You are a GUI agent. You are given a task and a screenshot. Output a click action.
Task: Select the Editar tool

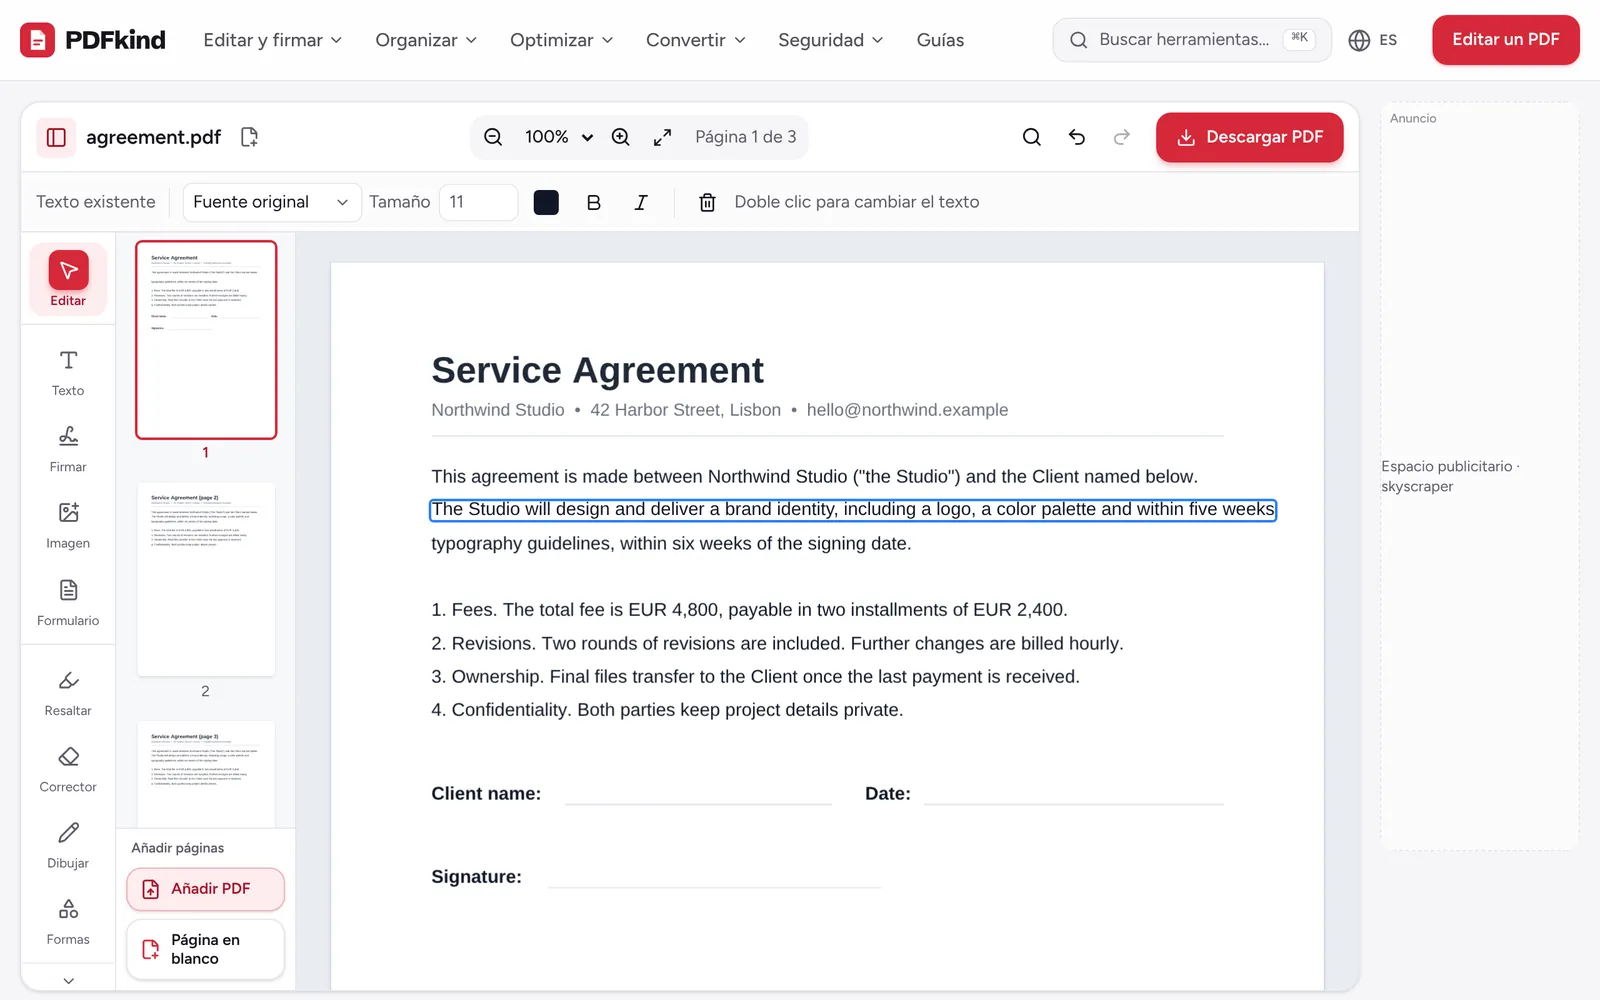(68, 279)
